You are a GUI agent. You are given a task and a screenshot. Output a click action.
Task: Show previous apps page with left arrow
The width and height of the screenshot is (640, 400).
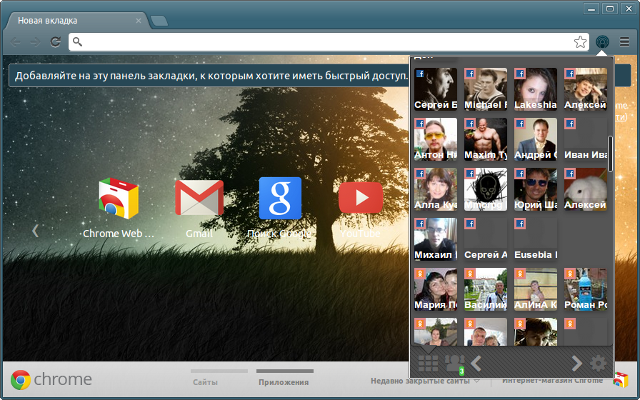[35, 230]
